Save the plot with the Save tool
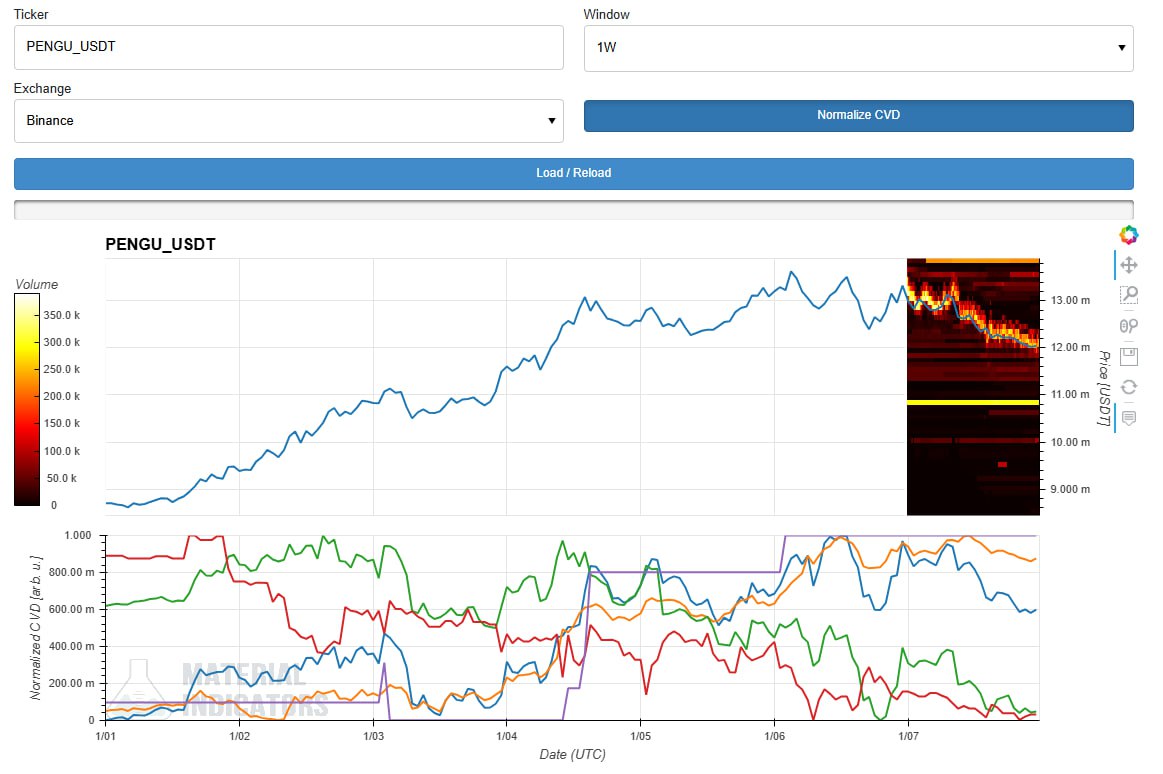Image resolution: width=1163 pixels, height=774 pixels. [1128, 357]
